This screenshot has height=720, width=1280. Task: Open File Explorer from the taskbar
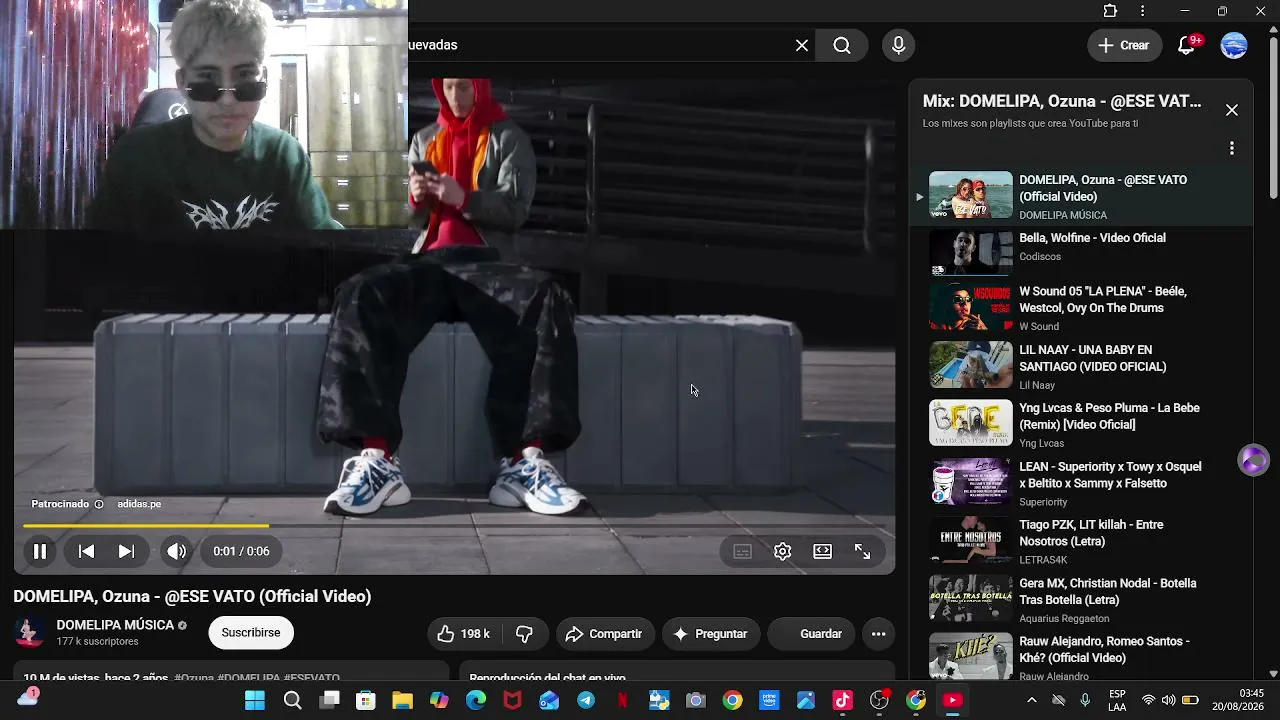(402, 700)
